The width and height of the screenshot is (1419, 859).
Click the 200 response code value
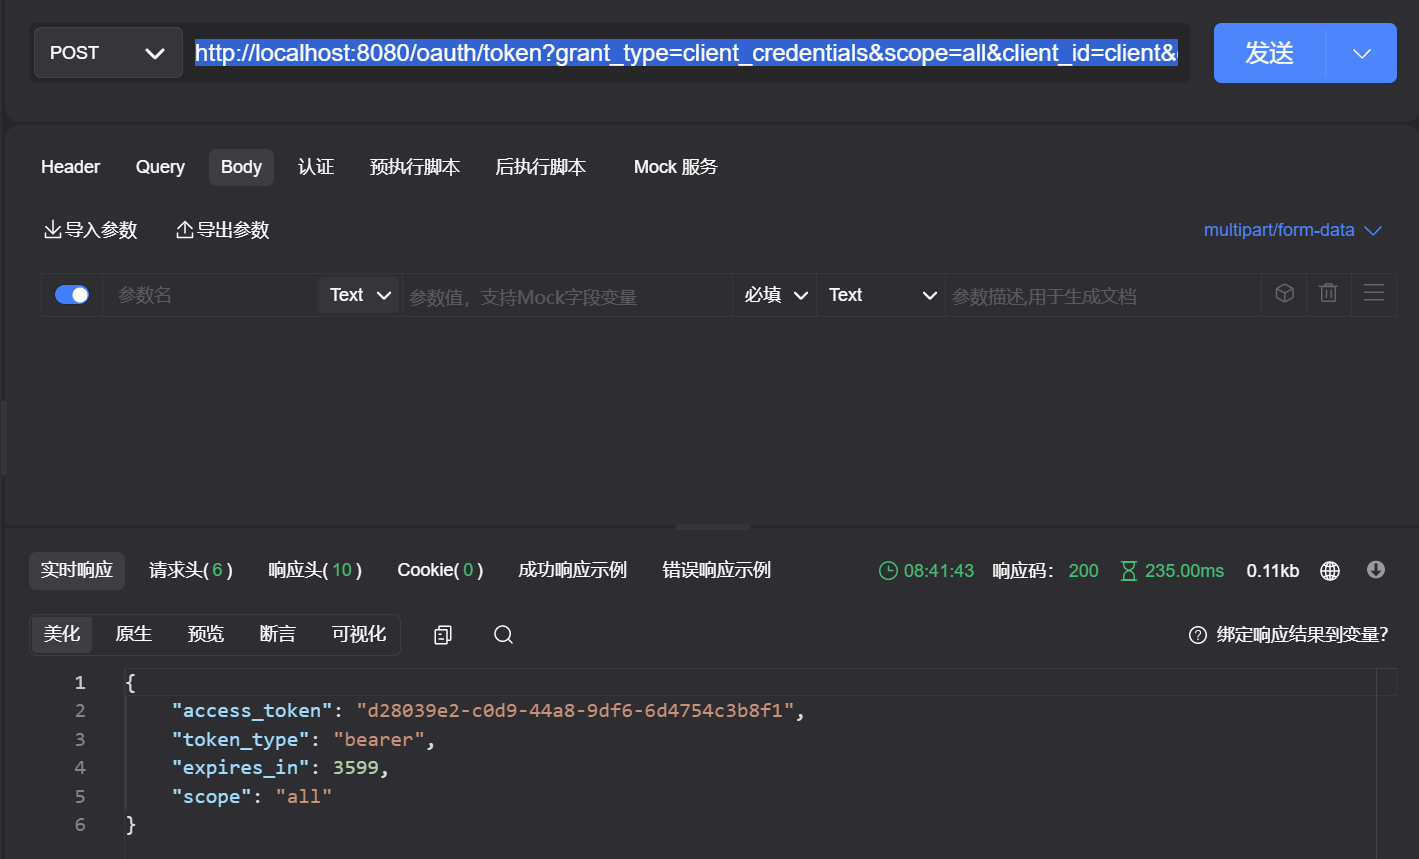1083,571
